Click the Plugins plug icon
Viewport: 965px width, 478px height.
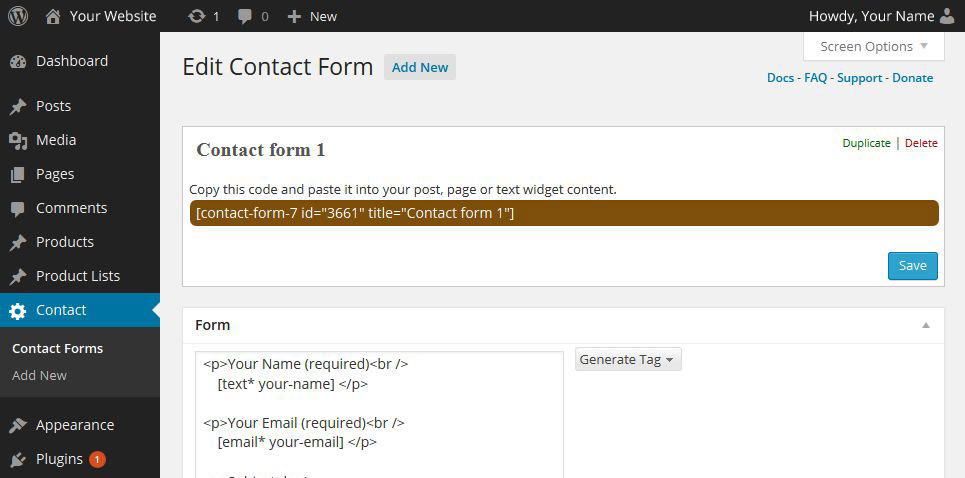(17, 459)
